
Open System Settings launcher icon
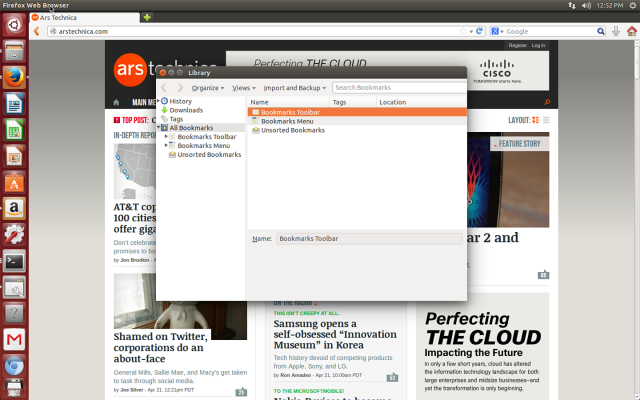click(x=14, y=234)
